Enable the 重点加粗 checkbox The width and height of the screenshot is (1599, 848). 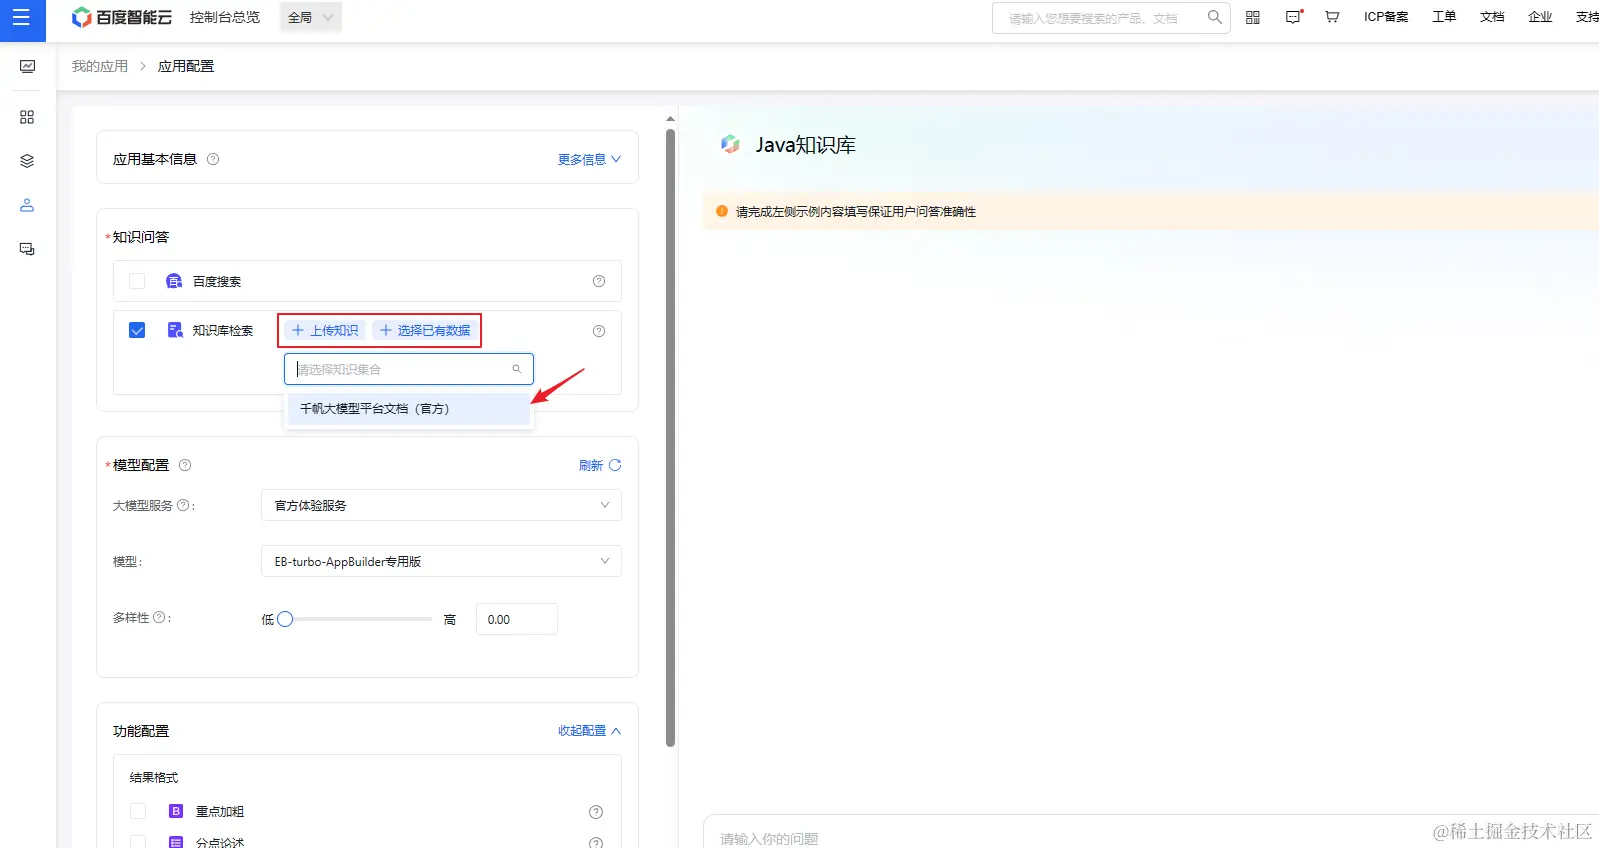[x=138, y=811]
